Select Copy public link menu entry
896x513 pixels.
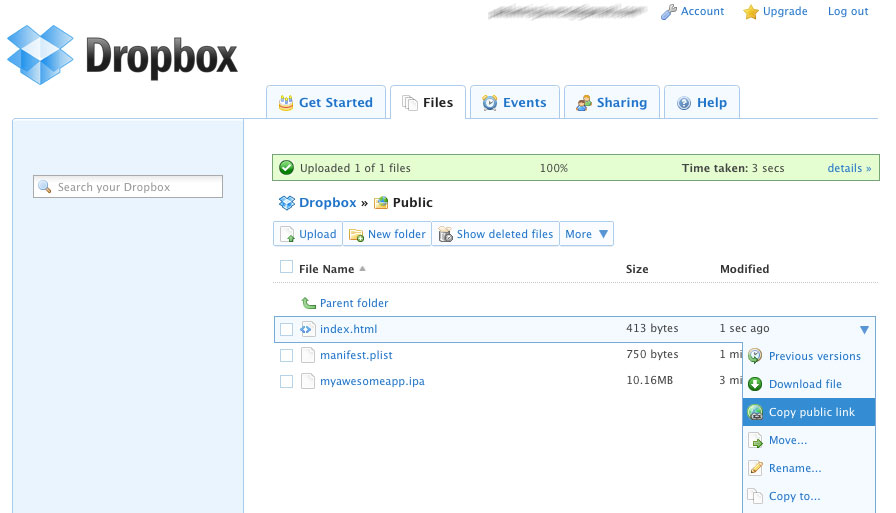[809, 412]
